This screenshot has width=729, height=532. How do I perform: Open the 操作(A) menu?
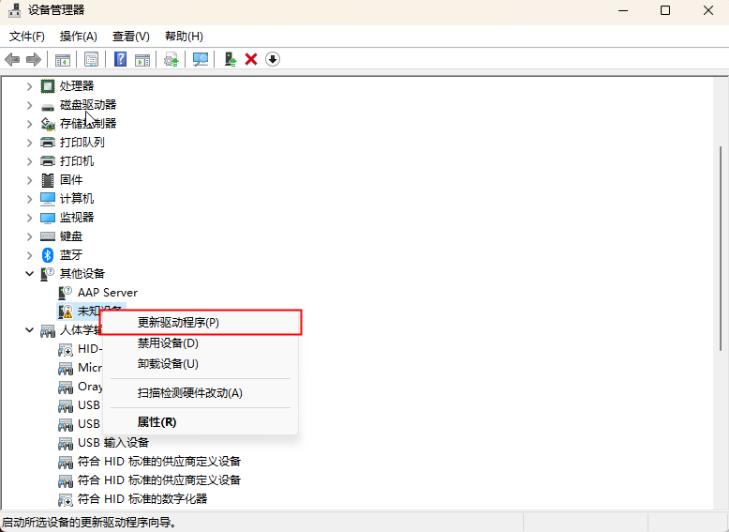click(x=77, y=36)
